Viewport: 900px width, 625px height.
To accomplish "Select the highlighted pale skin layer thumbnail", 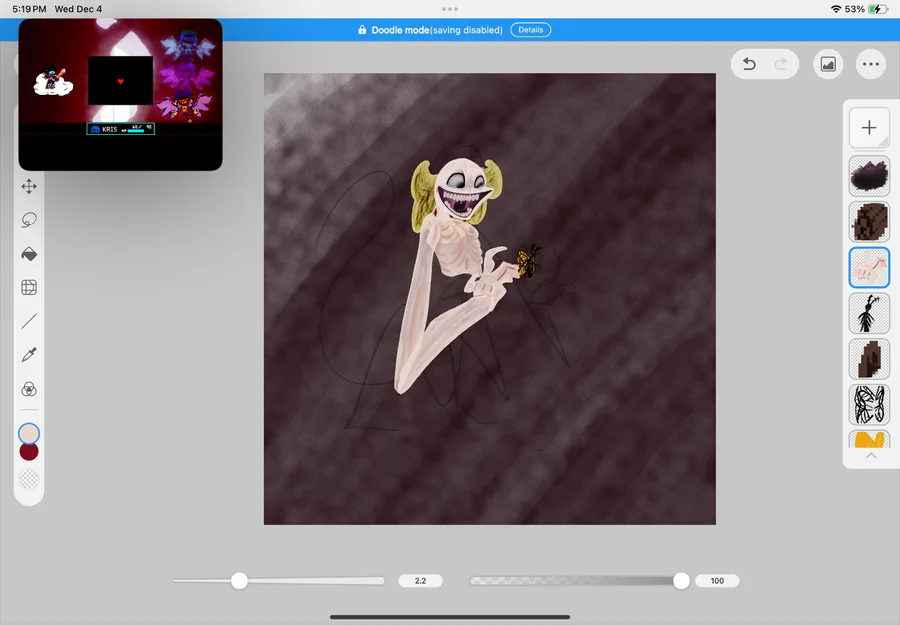I will click(x=869, y=267).
